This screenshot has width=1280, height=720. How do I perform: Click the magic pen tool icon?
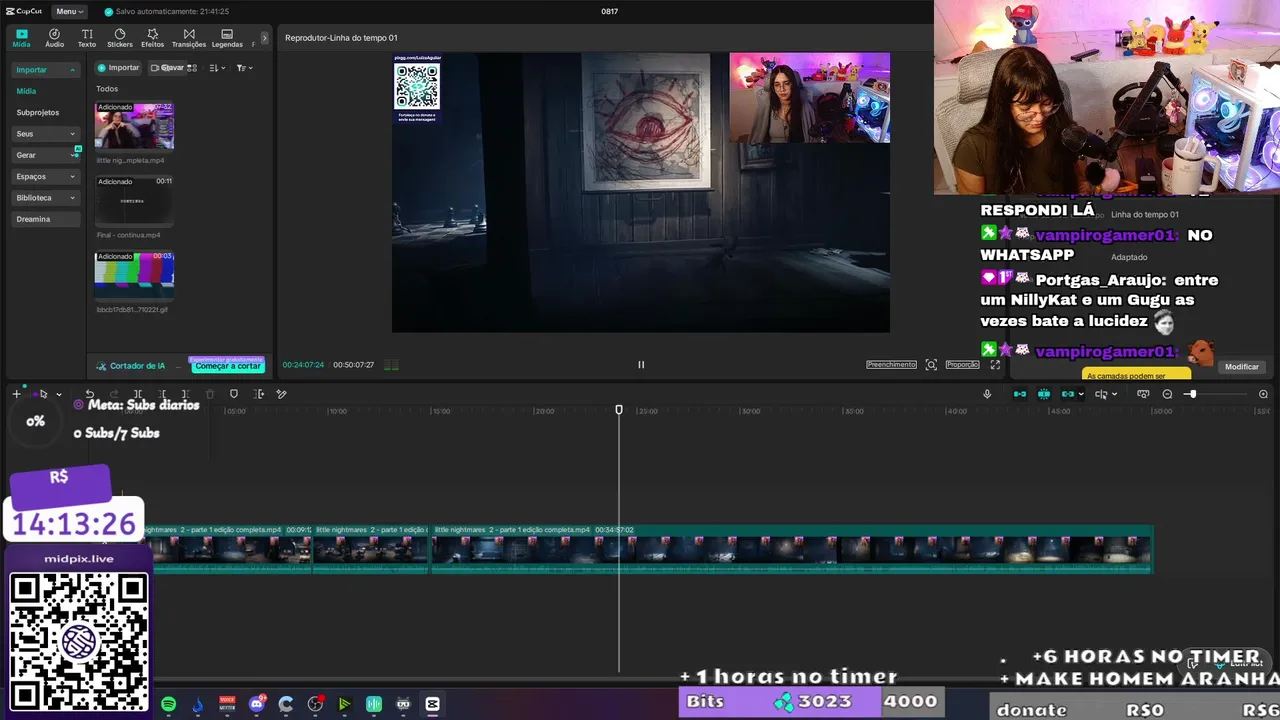pos(281,394)
